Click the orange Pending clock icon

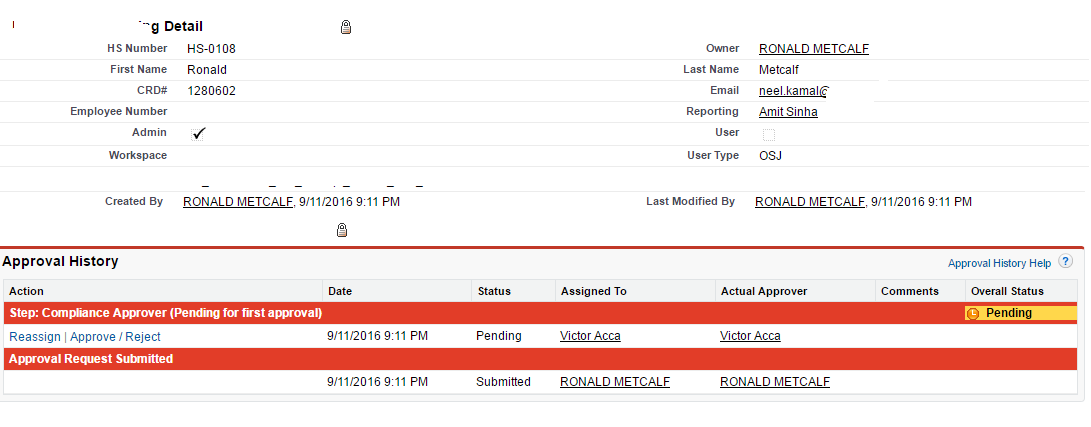tap(973, 313)
